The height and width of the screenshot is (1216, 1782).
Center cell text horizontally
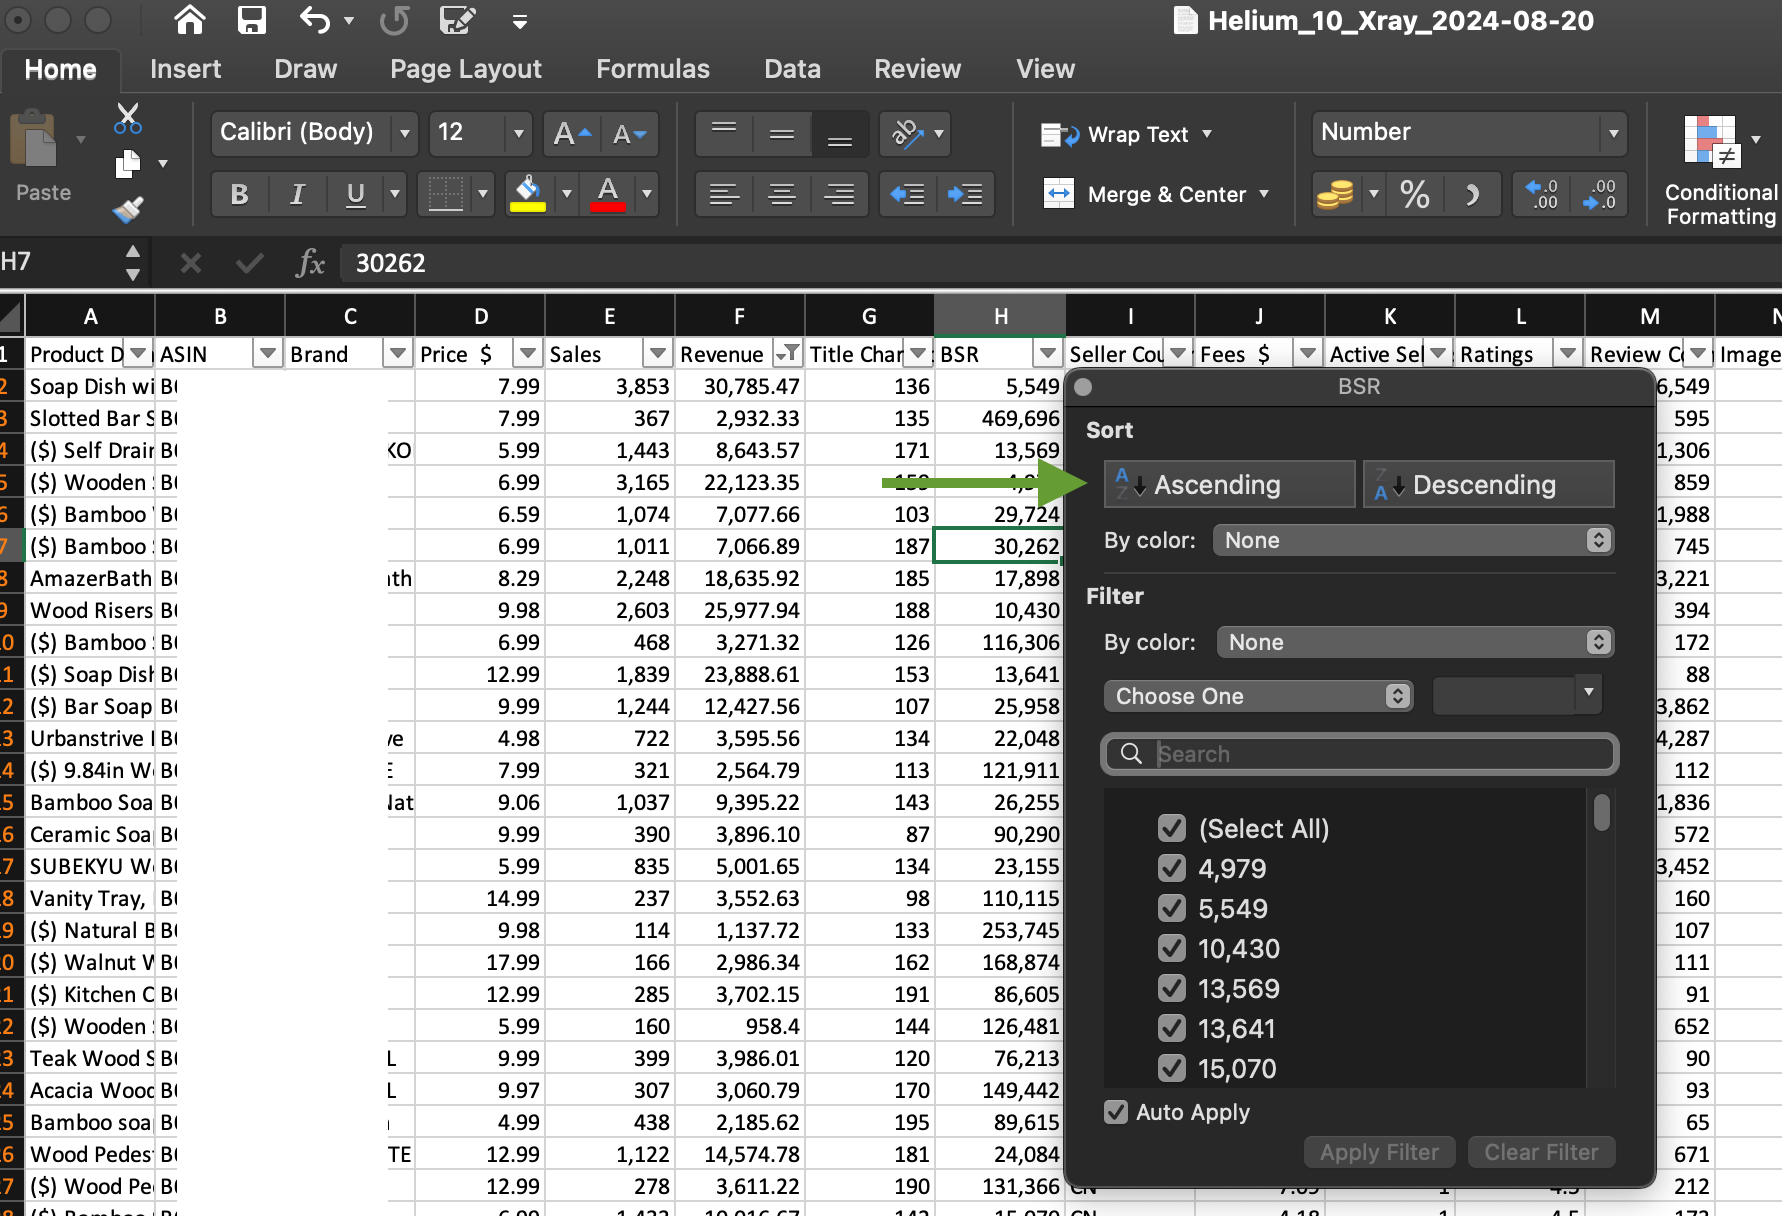(782, 194)
